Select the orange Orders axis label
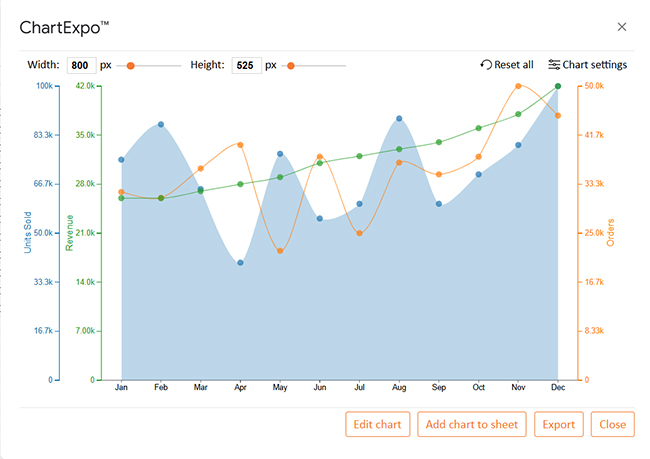The width and height of the screenshot is (650, 459). point(611,232)
